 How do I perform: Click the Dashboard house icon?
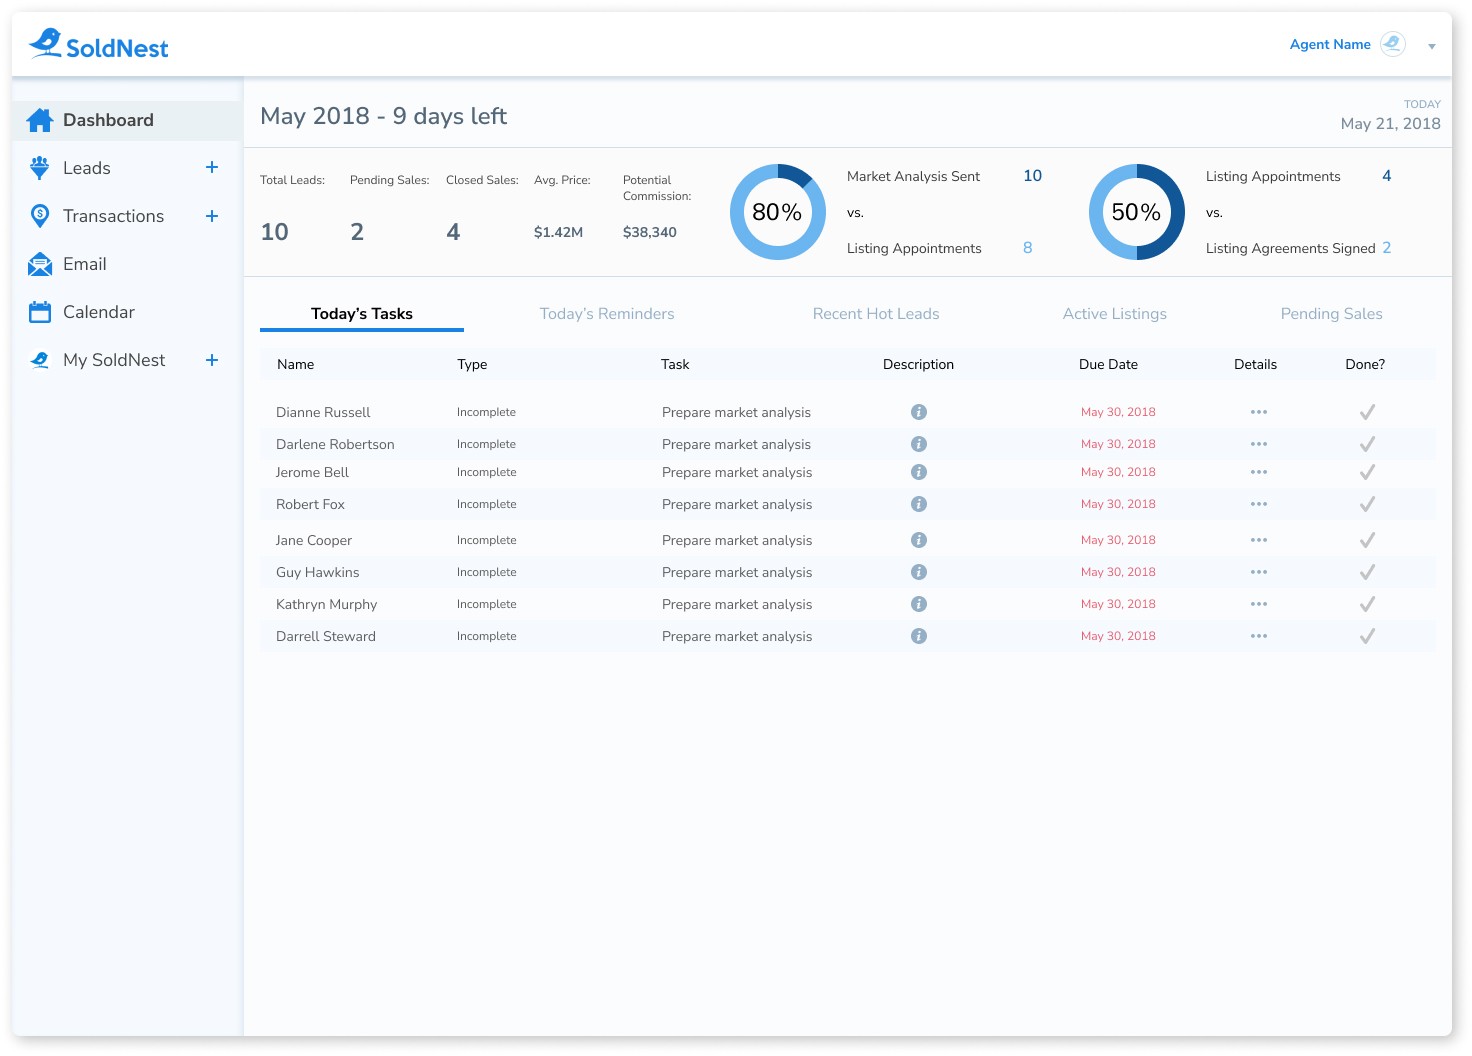pos(40,120)
